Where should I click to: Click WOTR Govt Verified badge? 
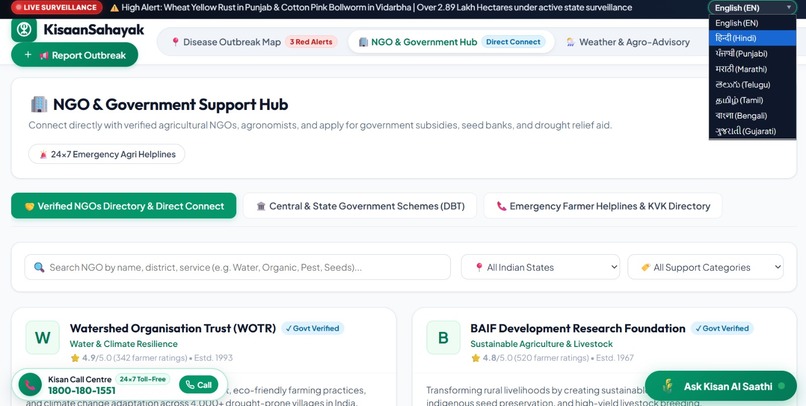pyautogui.click(x=313, y=328)
